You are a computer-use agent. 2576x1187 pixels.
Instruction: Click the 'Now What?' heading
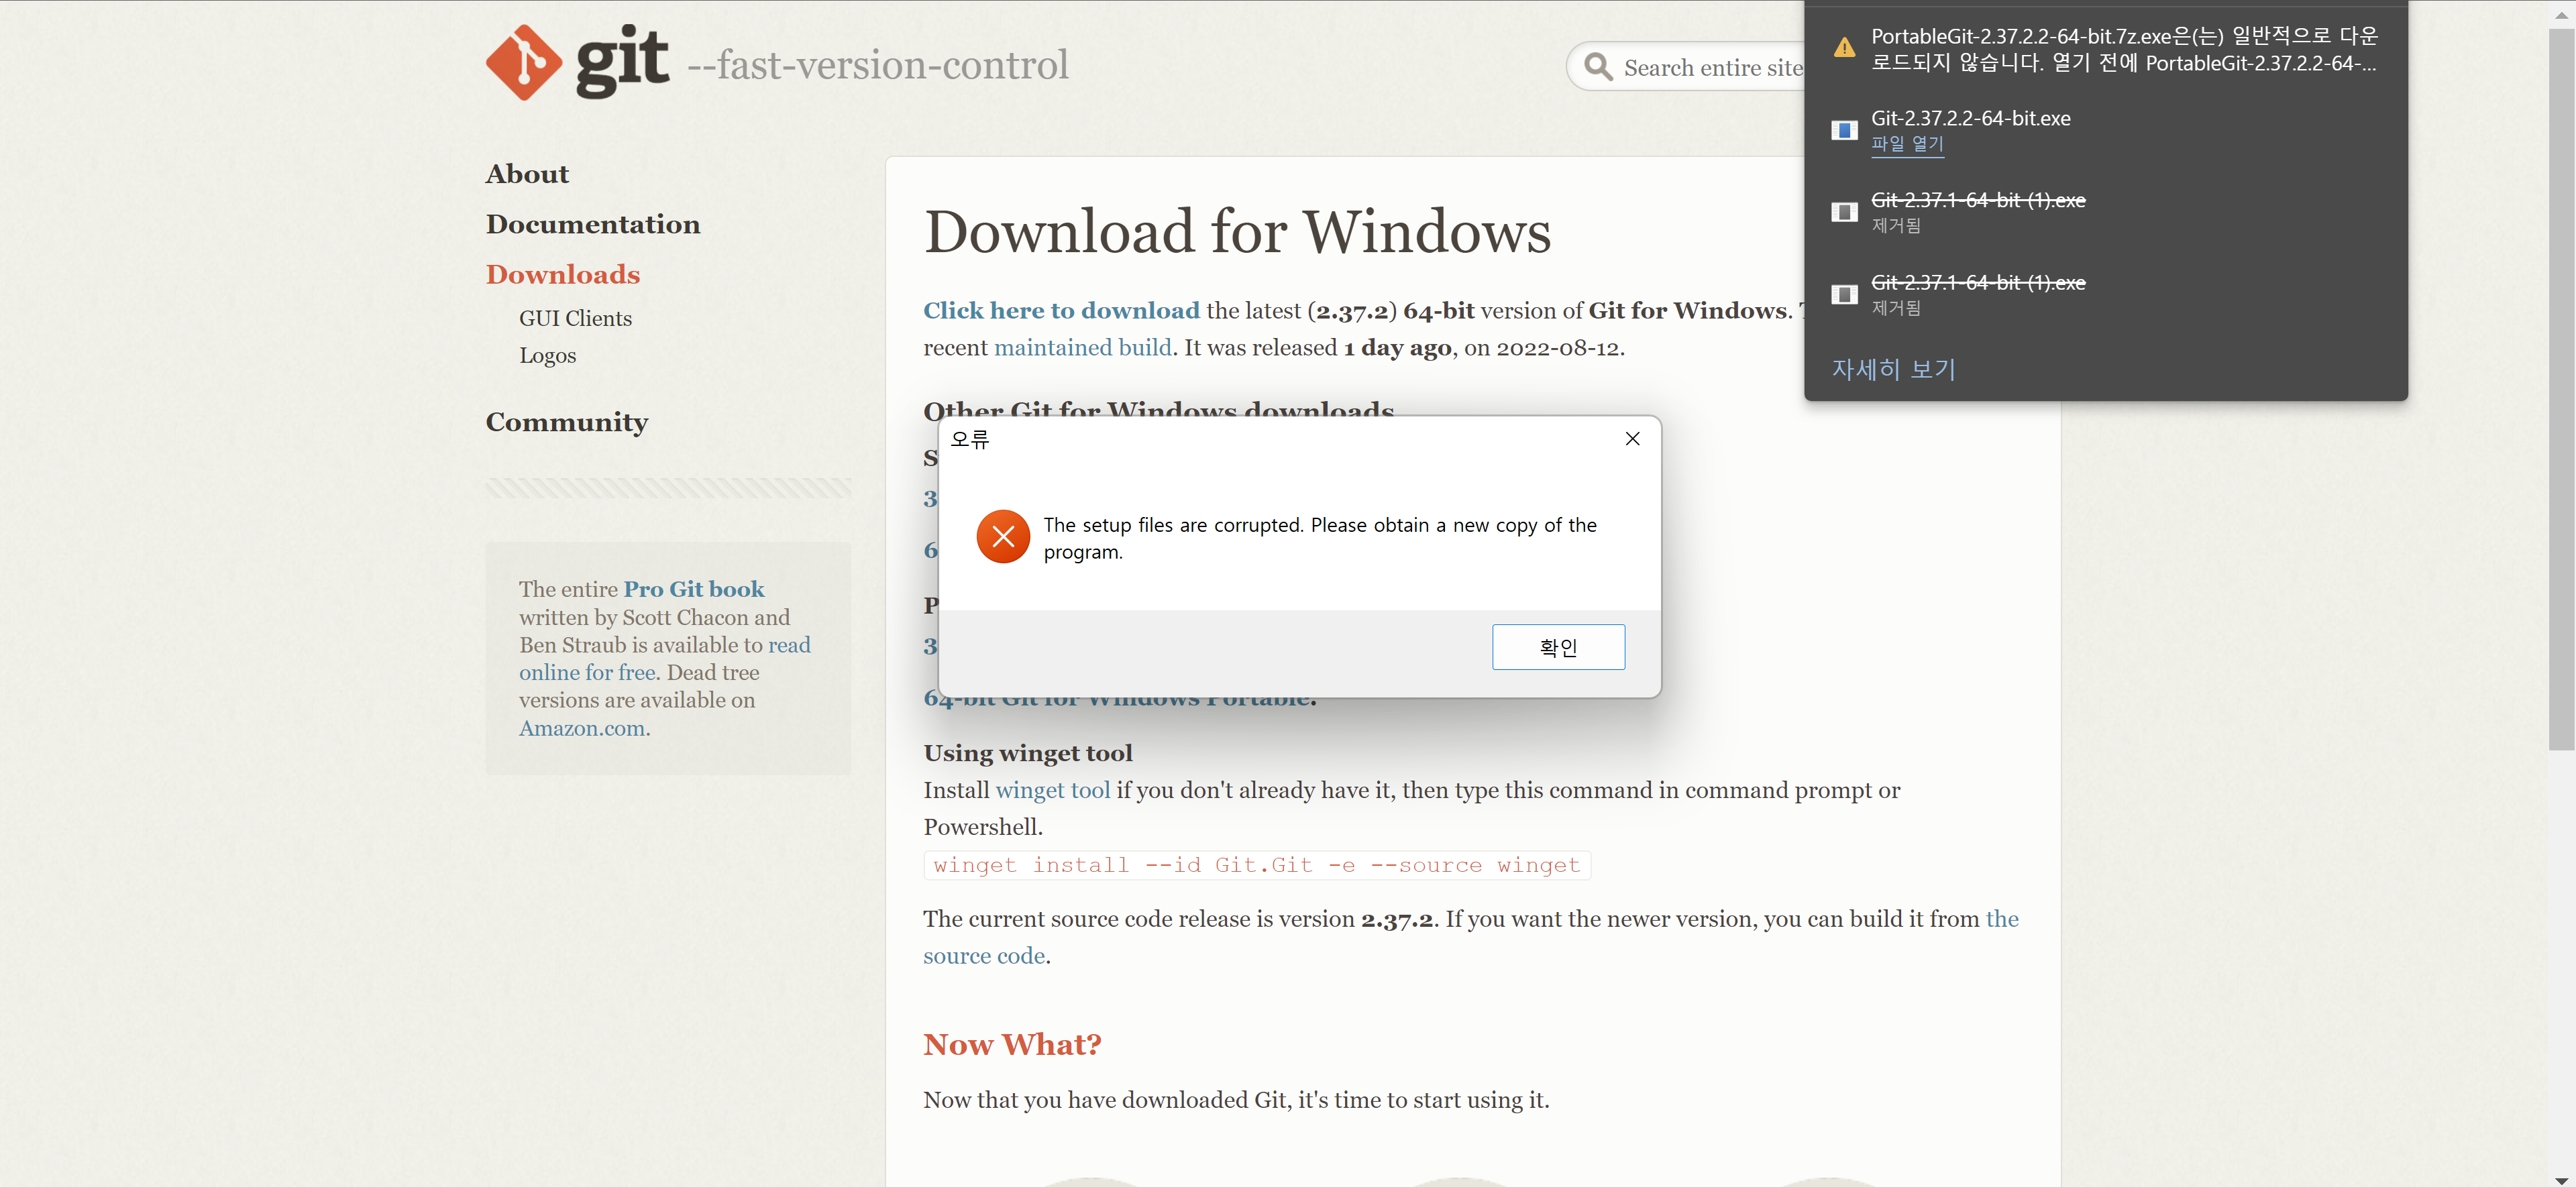click(x=1012, y=1044)
